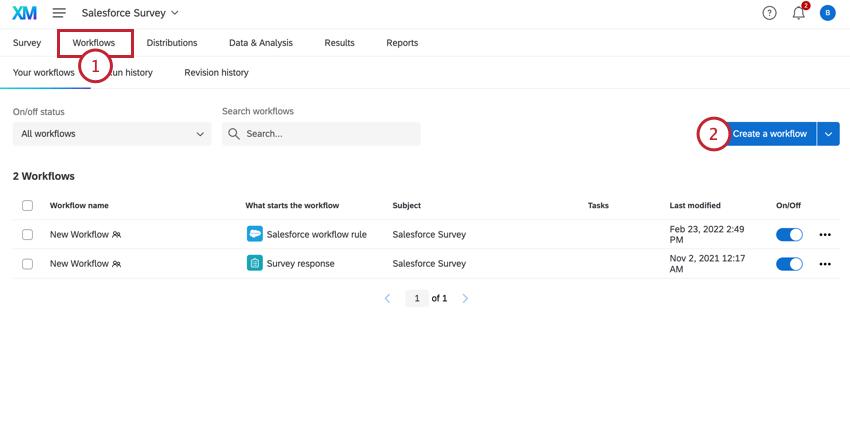The width and height of the screenshot is (850, 425).
Task: Click Salesforce Survey subject in second row
Action: tap(429, 264)
